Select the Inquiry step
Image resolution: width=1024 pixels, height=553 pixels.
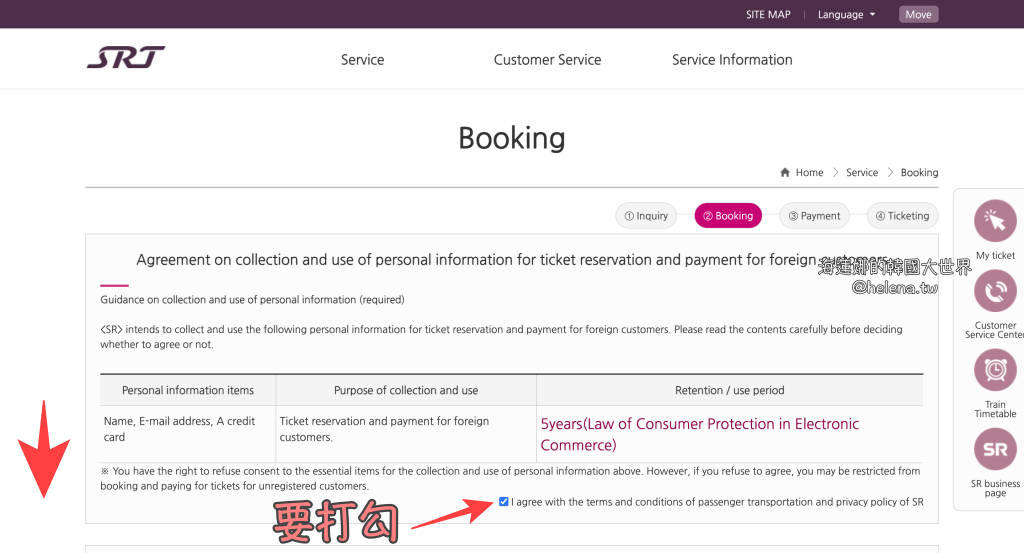point(646,215)
